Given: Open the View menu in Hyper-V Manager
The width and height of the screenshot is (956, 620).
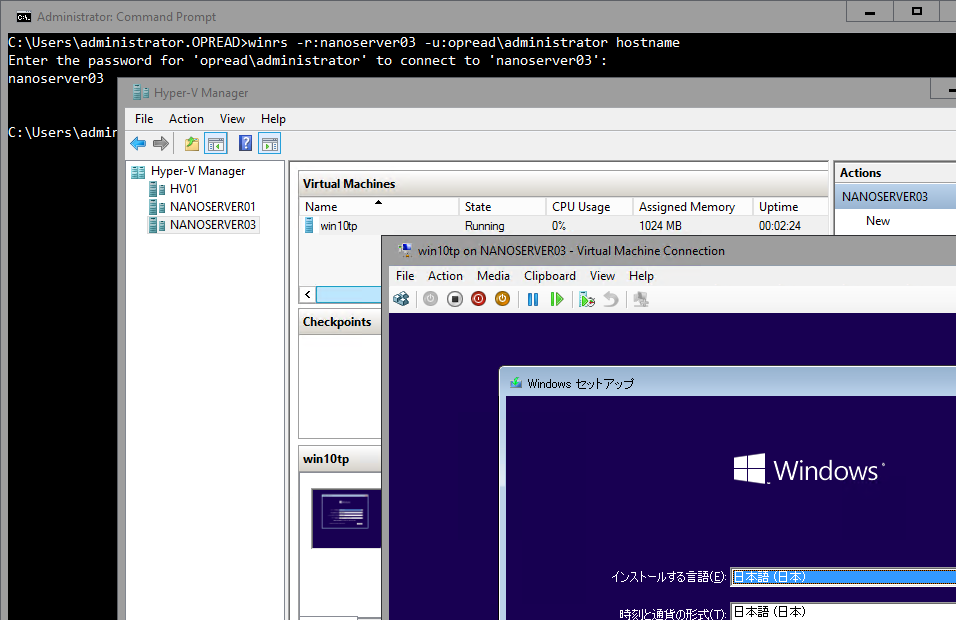Looking at the screenshot, I should tap(232, 119).
